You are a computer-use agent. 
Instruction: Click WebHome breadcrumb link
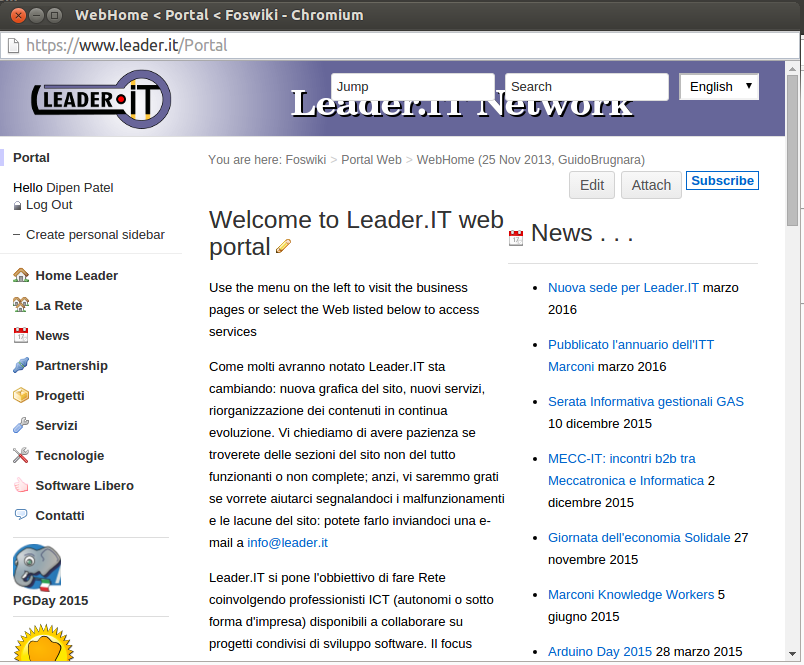(x=445, y=160)
